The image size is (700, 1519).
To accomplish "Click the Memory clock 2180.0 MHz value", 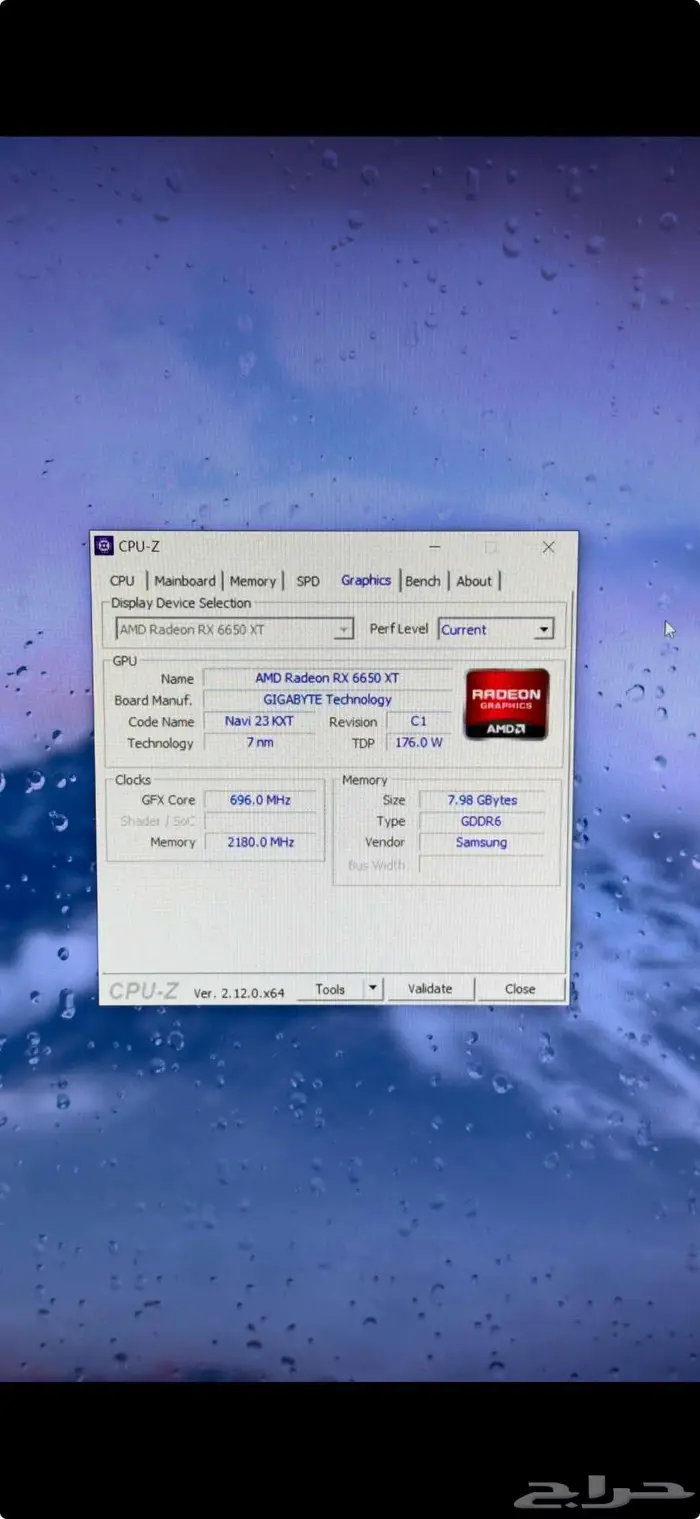I will click(x=261, y=842).
